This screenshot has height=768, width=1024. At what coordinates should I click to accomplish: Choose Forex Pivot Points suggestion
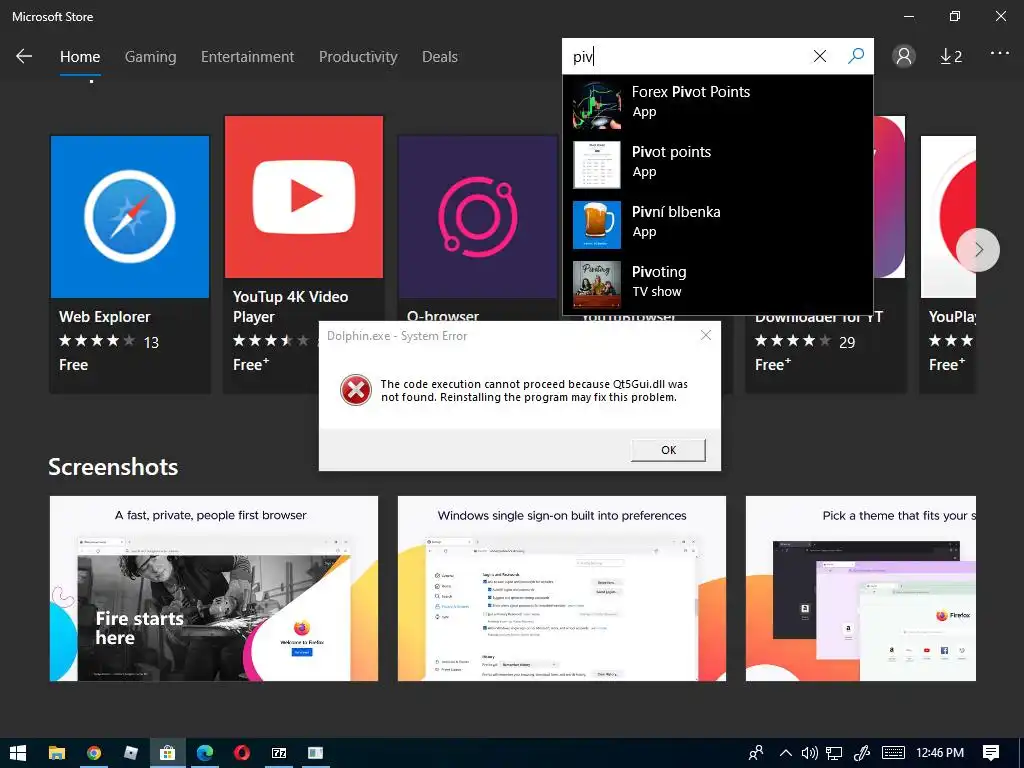coord(718,104)
